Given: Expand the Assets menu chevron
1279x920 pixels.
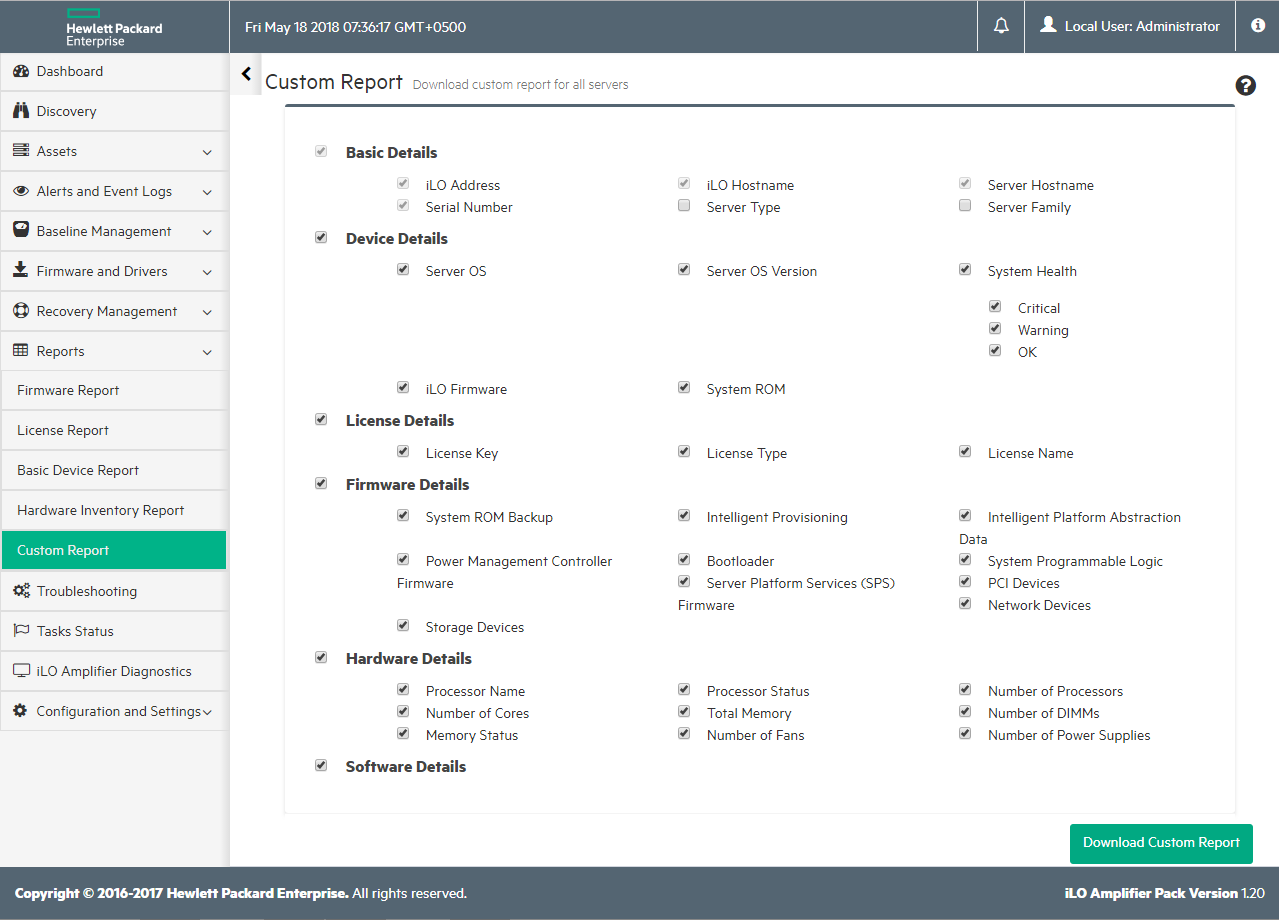Looking at the screenshot, I should [207, 152].
